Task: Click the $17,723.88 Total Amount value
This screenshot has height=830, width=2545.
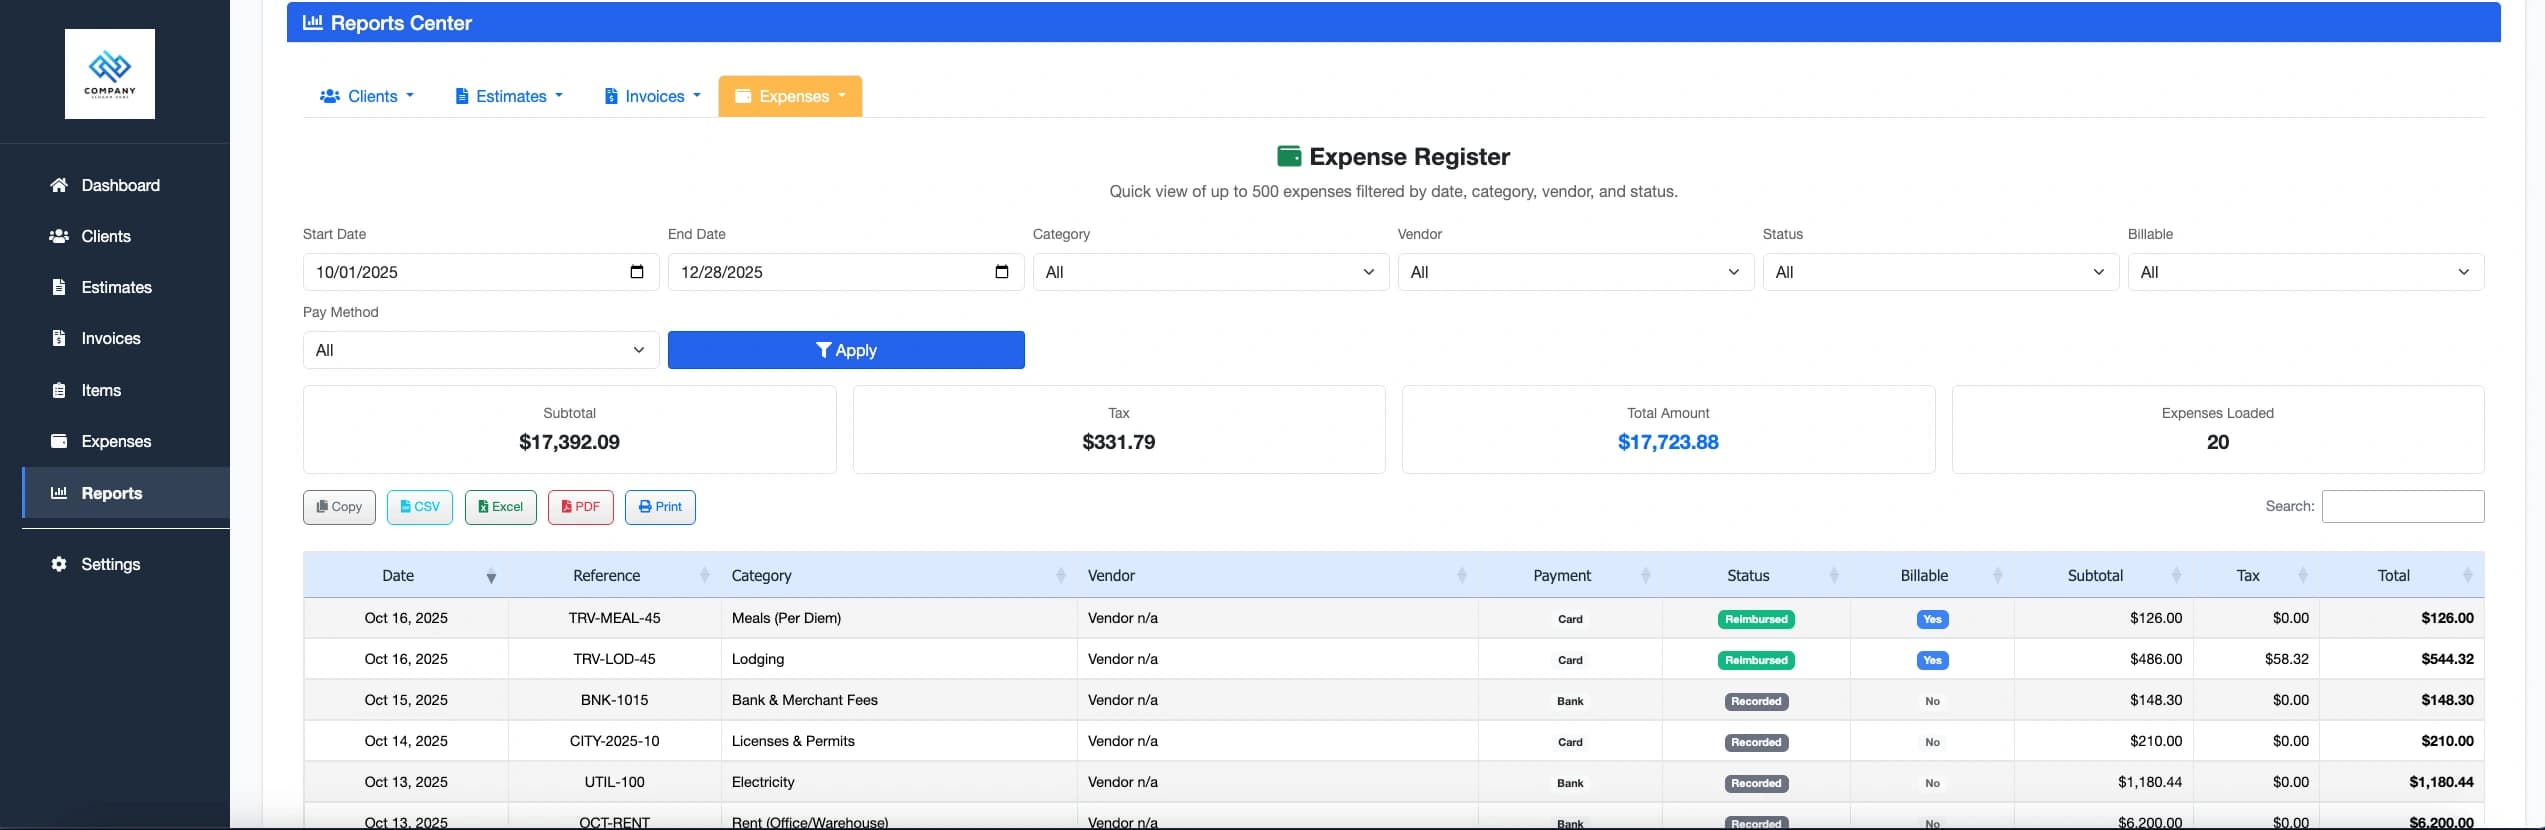Action: point(1668,442)
